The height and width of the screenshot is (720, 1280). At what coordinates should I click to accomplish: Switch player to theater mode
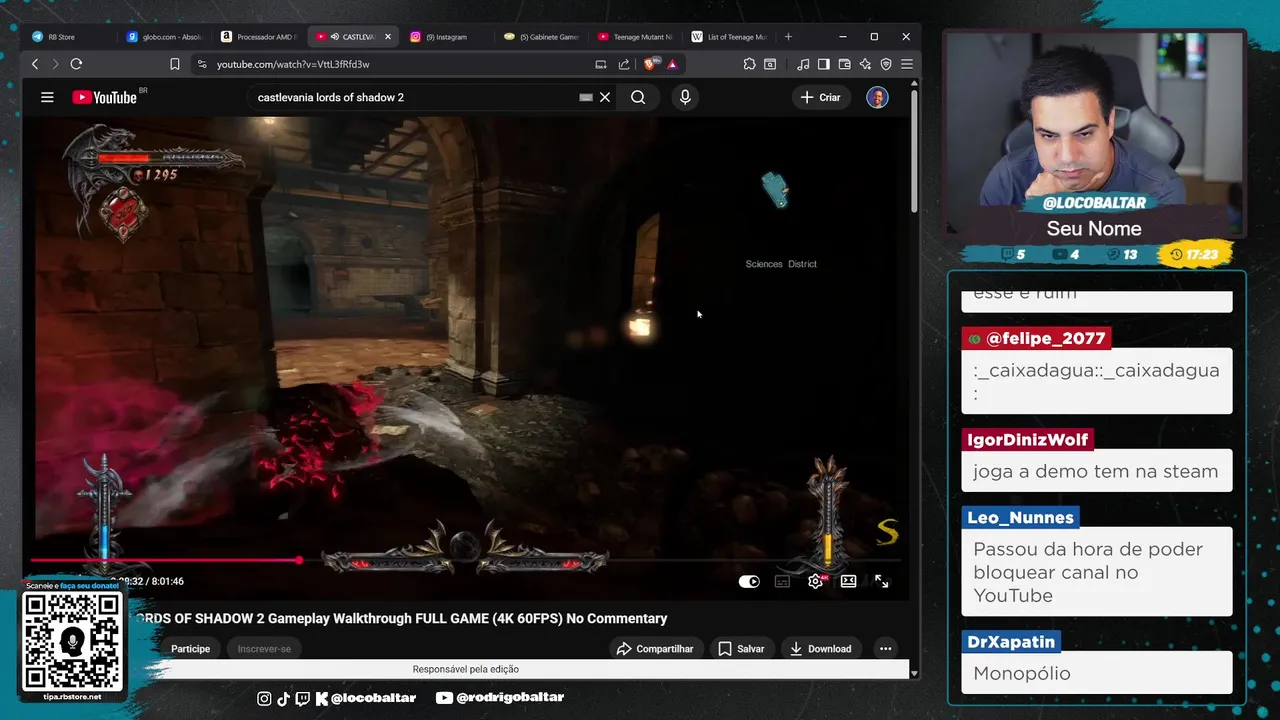848,581
